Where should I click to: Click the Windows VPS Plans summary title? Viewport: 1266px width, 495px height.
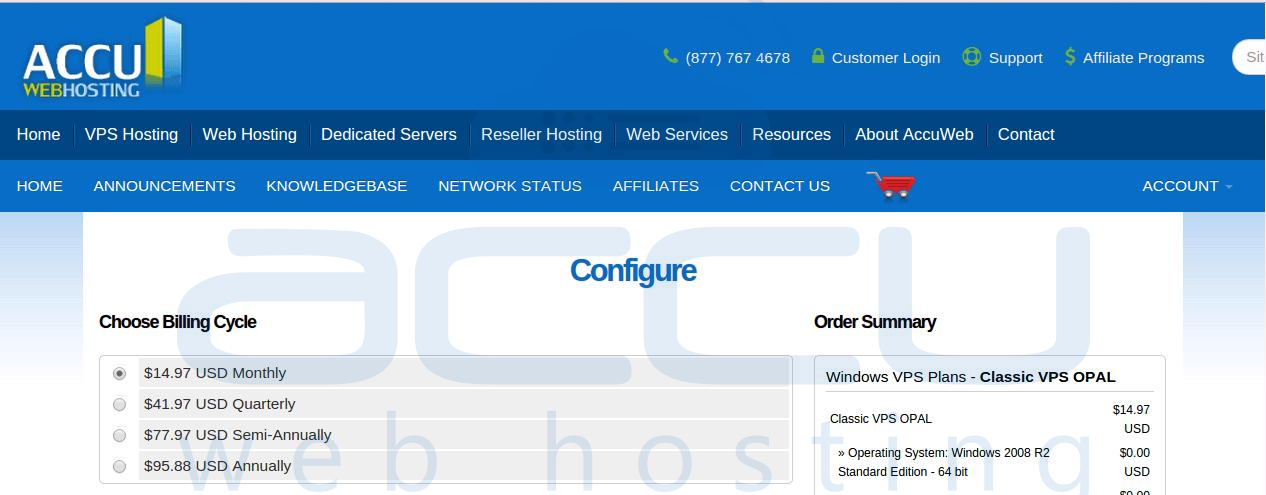(x=971, y=377)
